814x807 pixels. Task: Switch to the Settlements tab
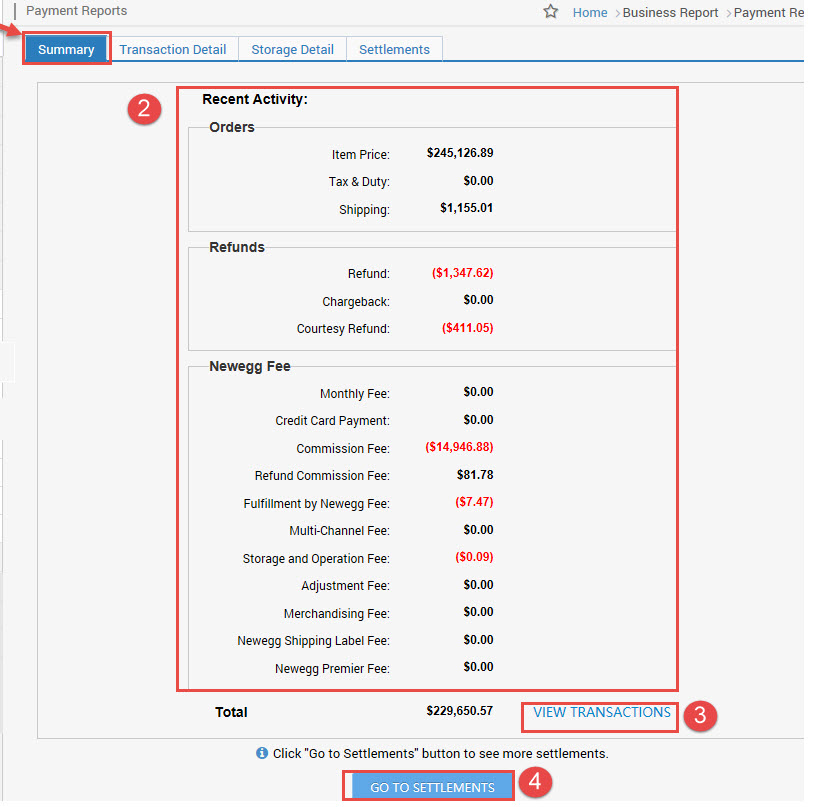point(394,48)
